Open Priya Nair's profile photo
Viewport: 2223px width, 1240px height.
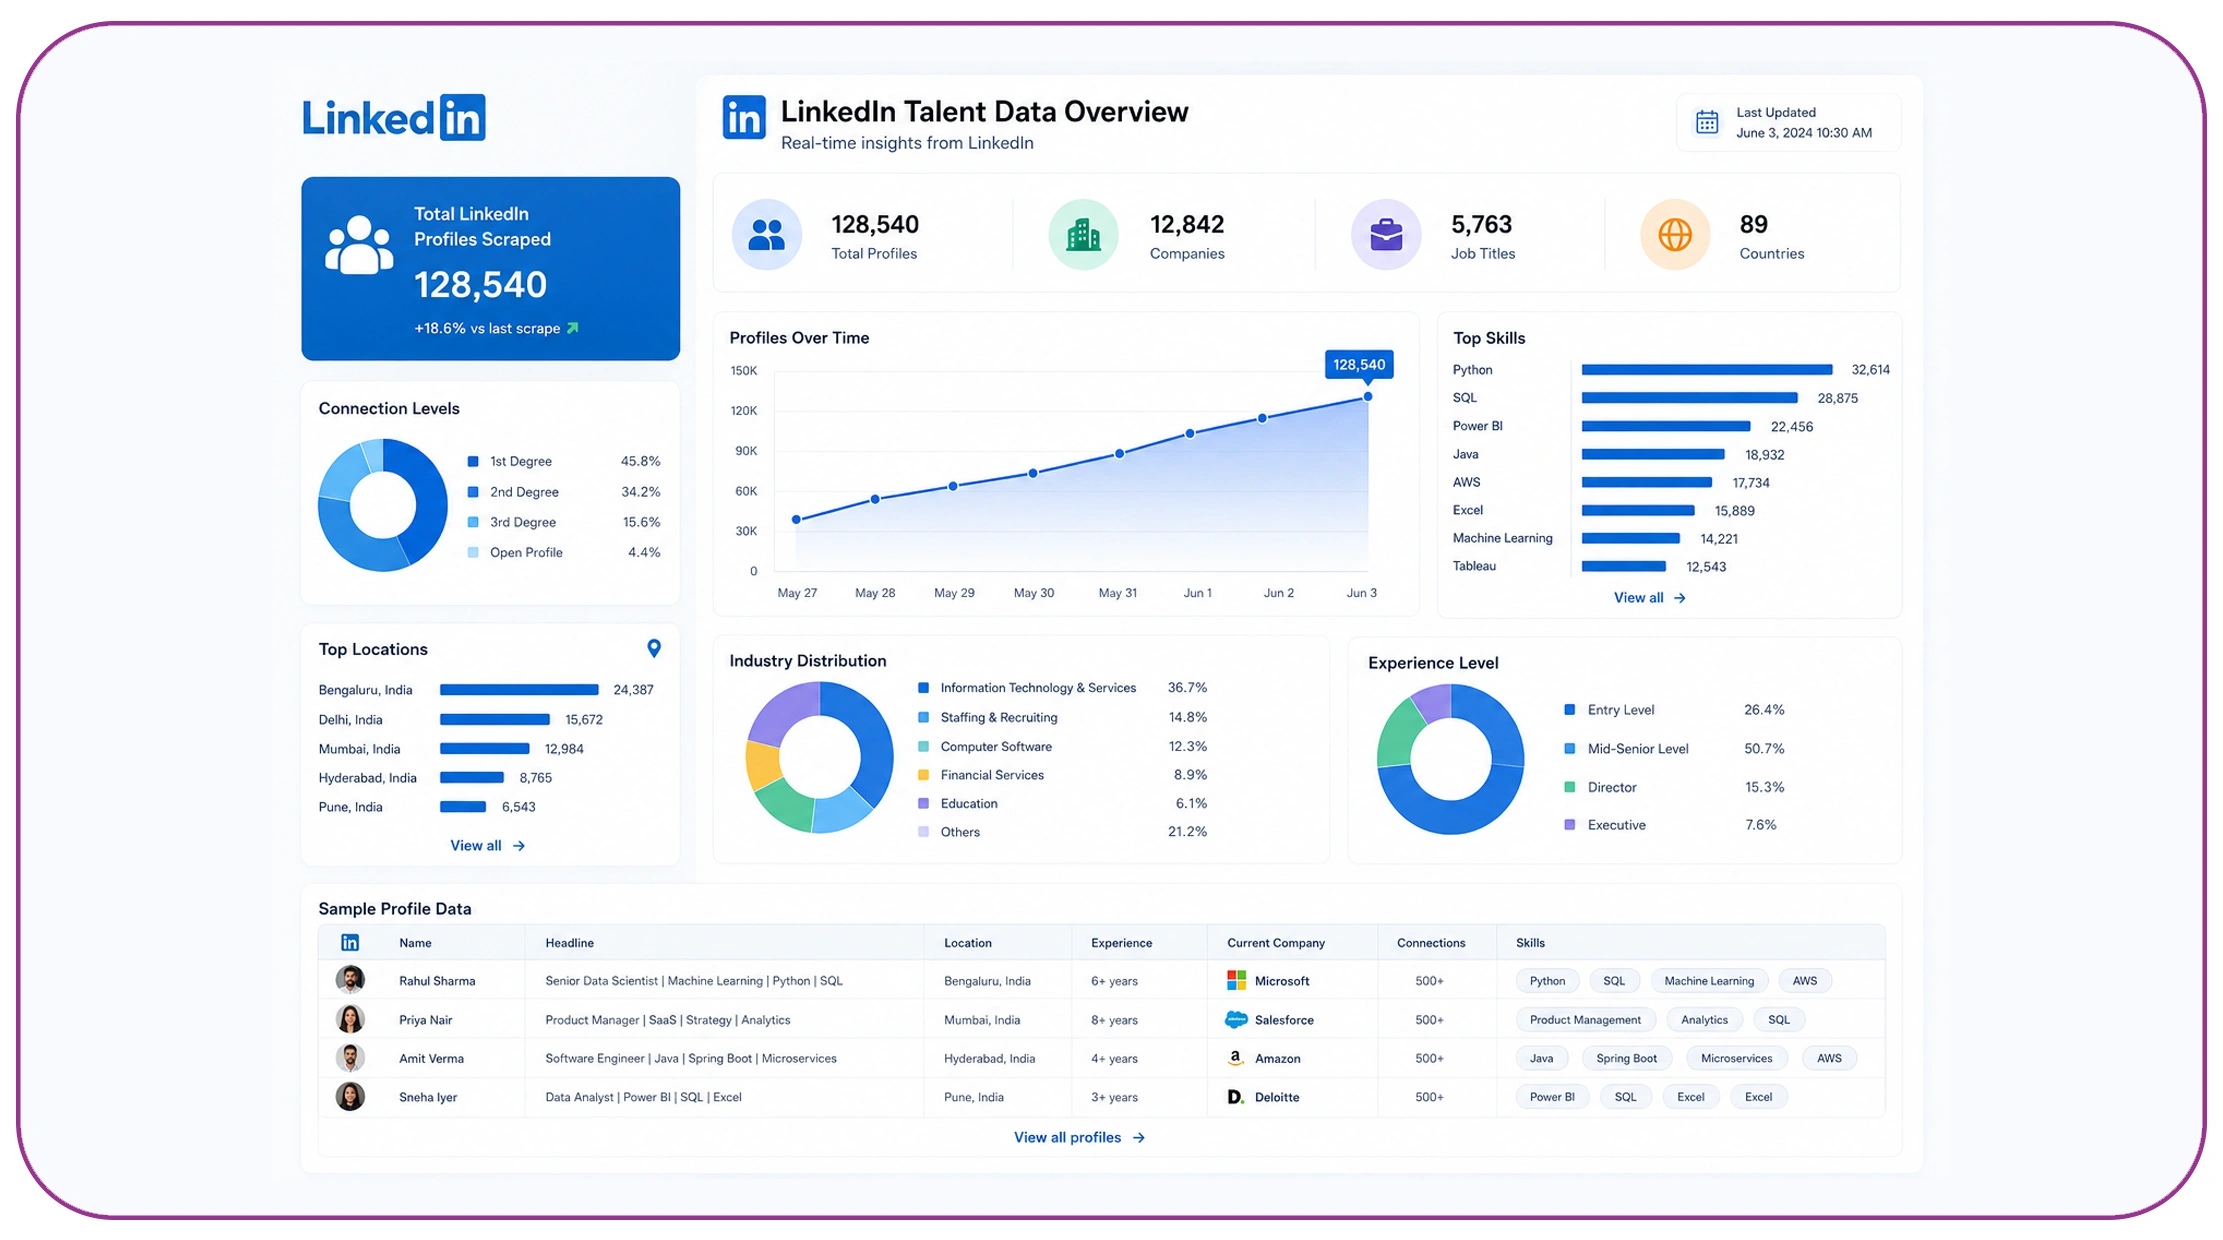pos(350,1019)
